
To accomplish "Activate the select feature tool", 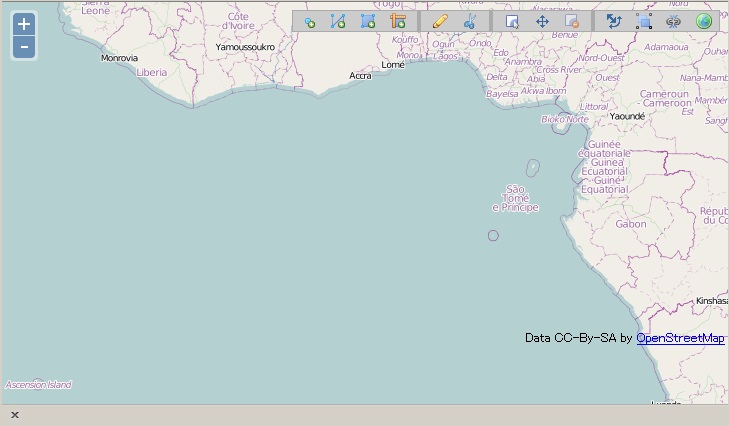I will [513, 22].
